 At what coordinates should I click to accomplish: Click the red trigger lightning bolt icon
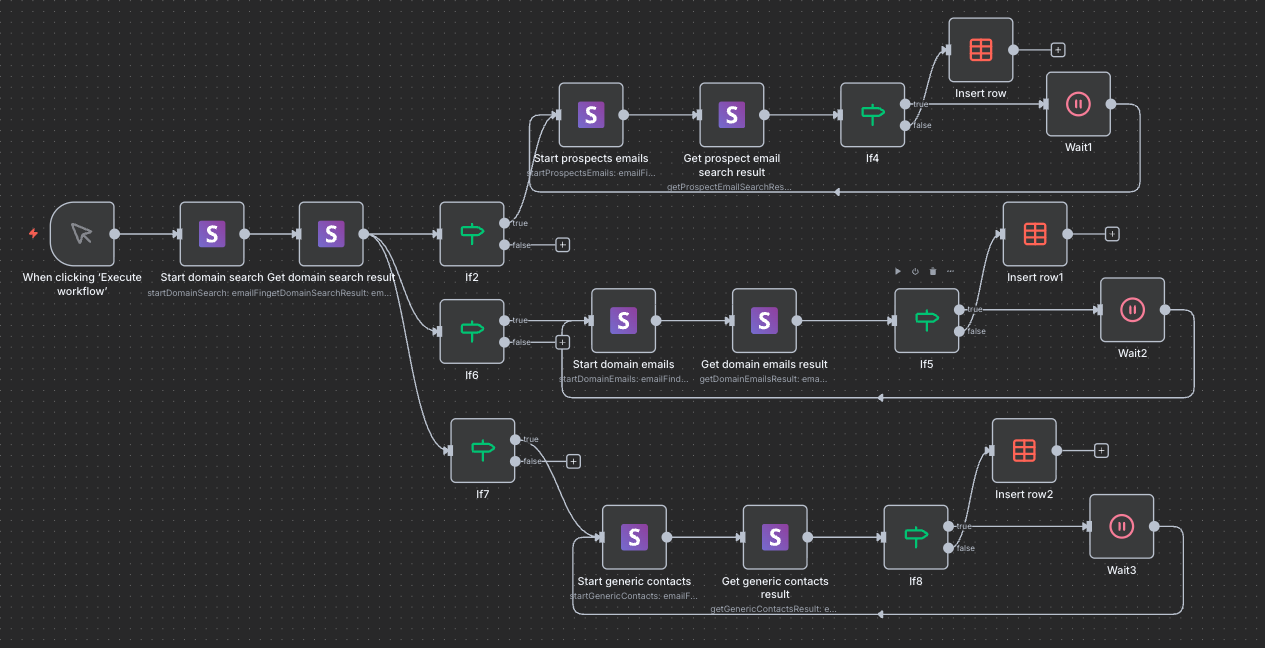(33, 233)
